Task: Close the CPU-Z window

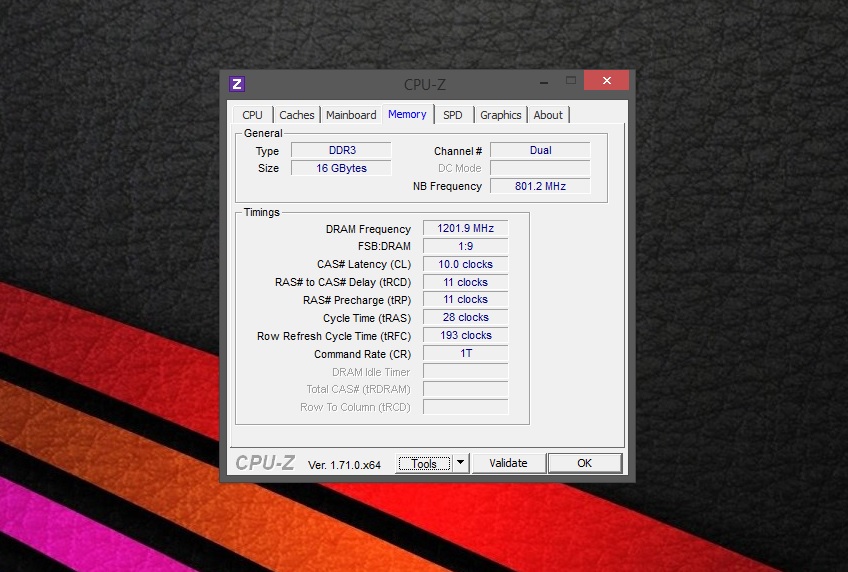Action: [x=607, y=81]
